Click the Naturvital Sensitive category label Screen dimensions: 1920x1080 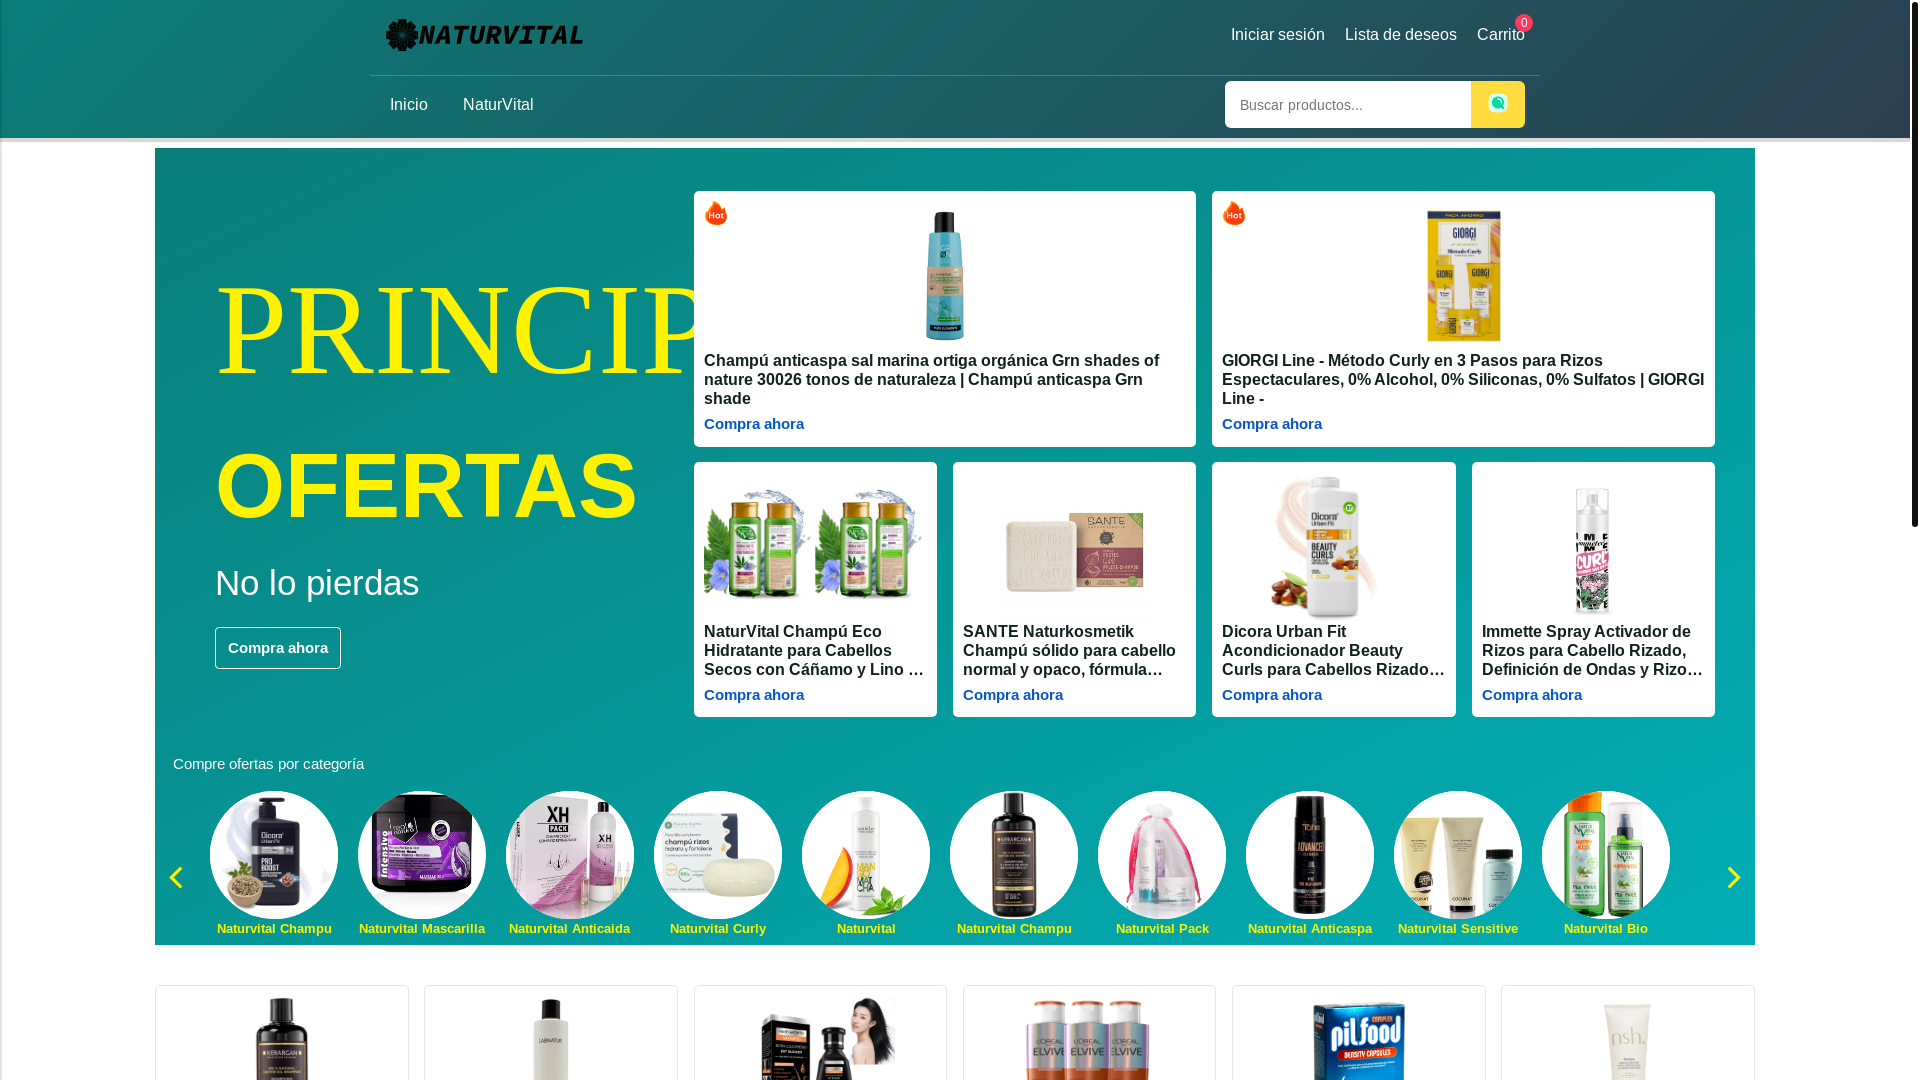click(1458, 929)
